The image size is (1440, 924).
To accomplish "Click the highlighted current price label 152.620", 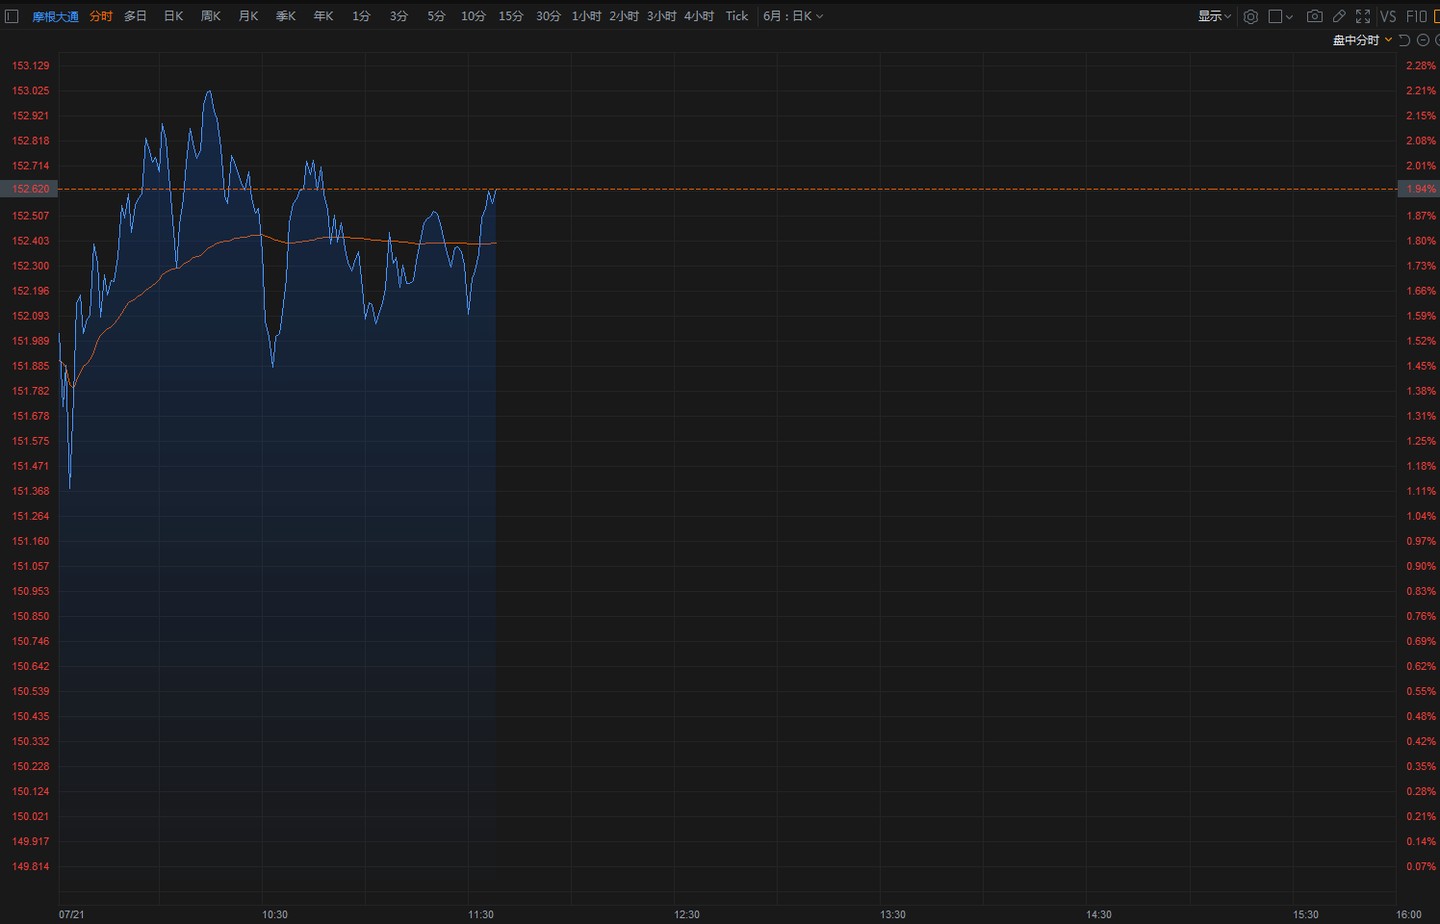I will [29, 189].
